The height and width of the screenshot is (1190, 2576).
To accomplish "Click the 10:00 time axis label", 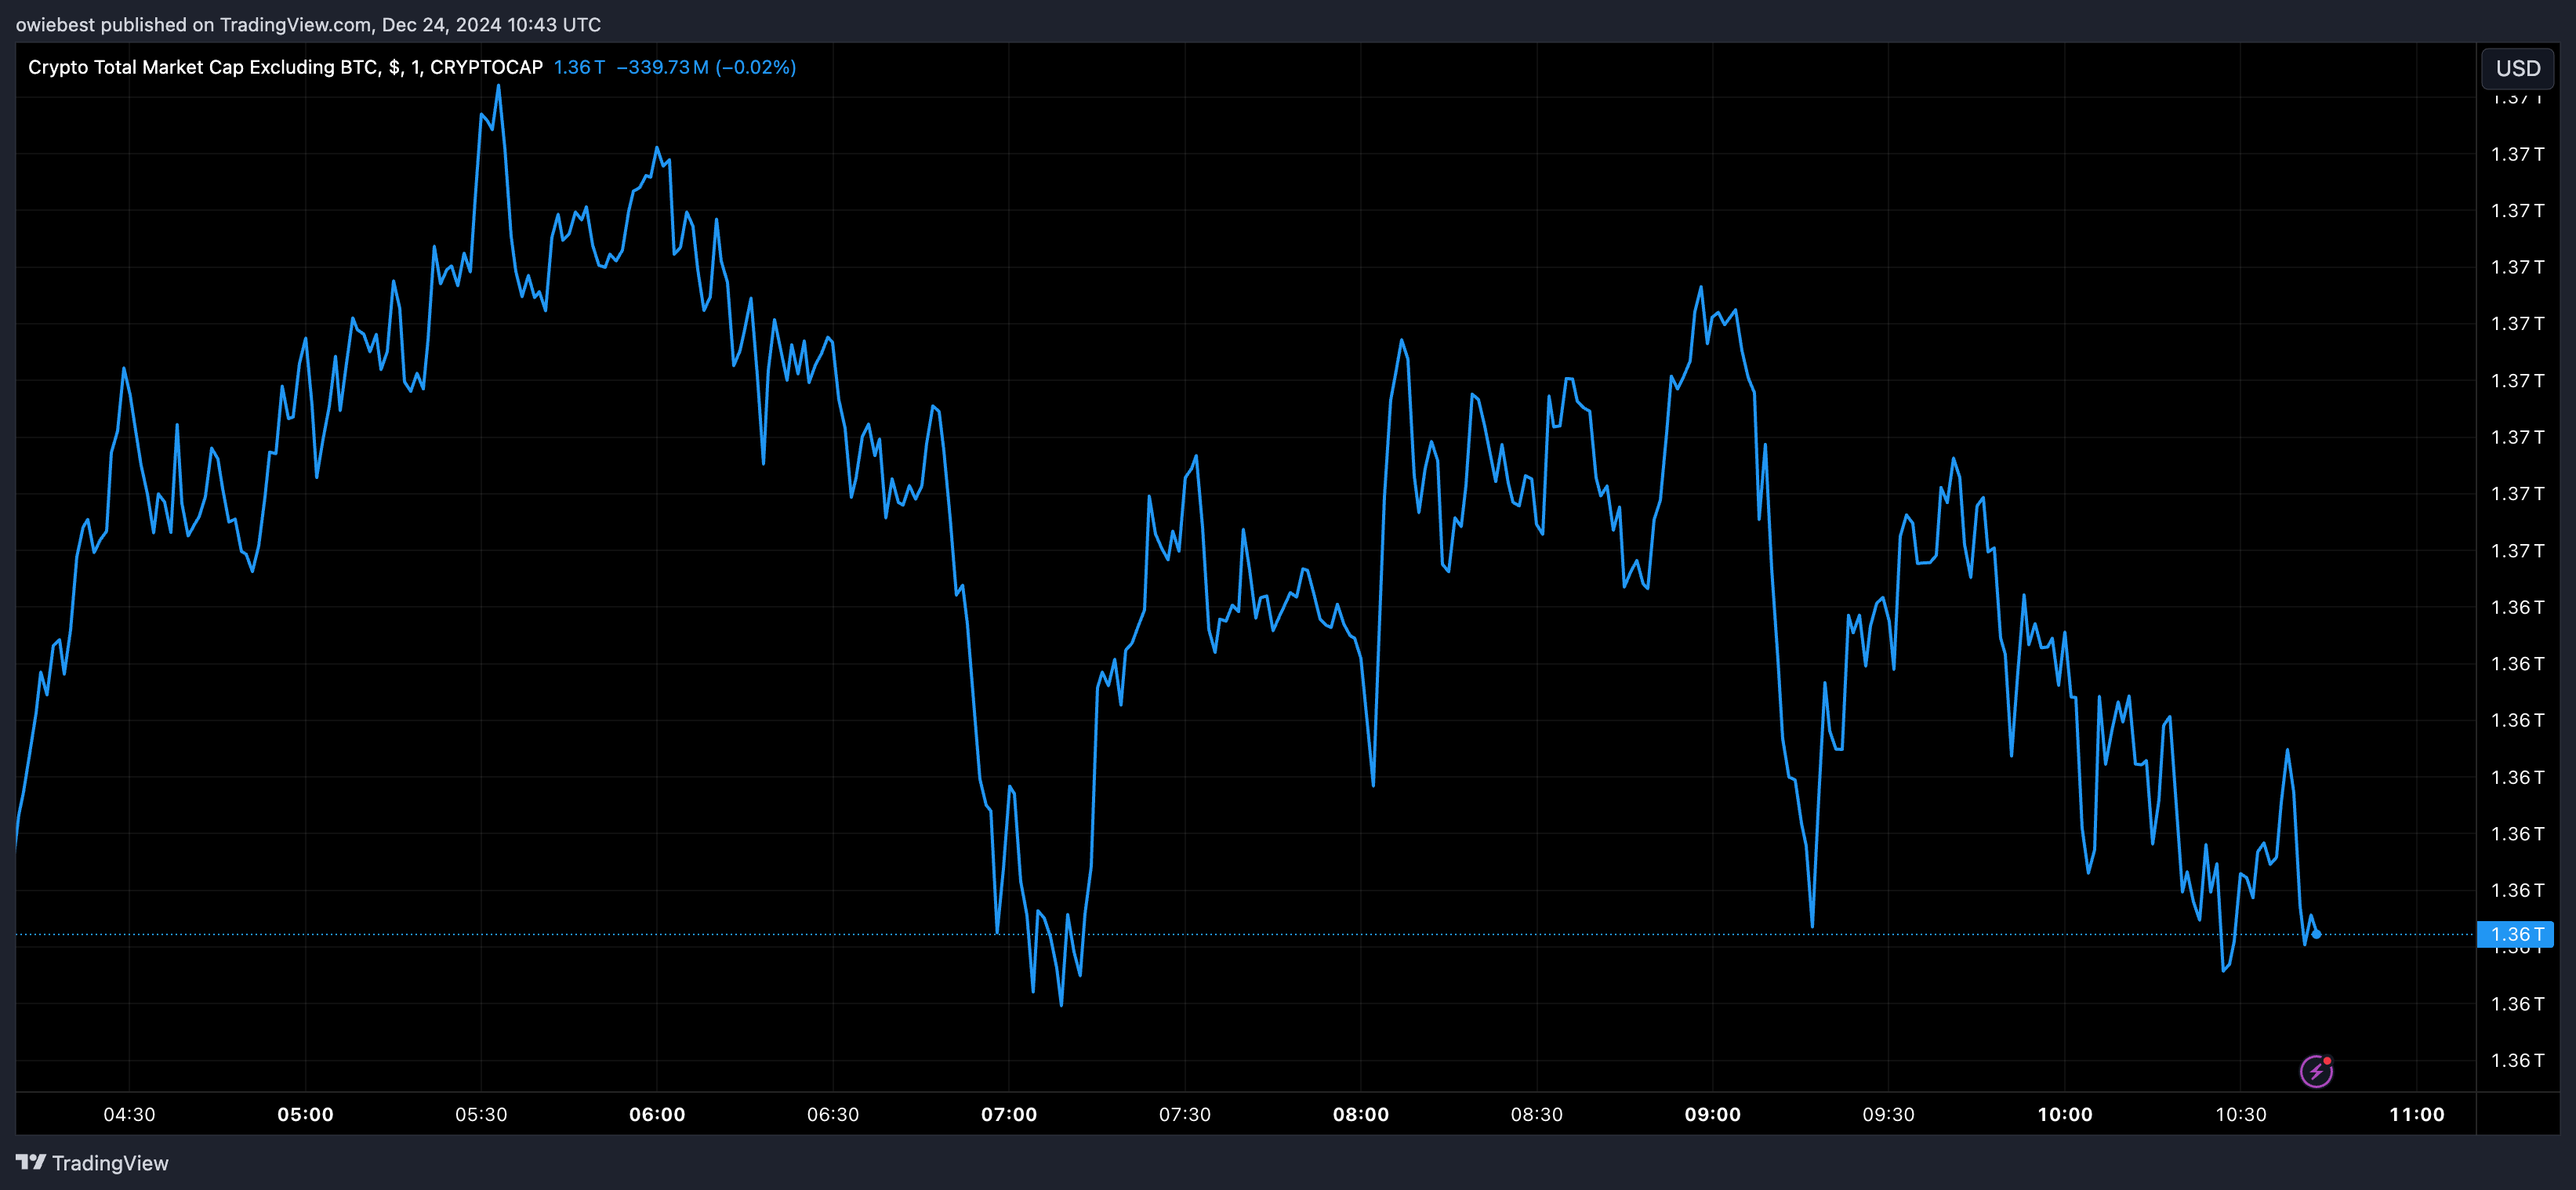I will coord(2065,1114).
